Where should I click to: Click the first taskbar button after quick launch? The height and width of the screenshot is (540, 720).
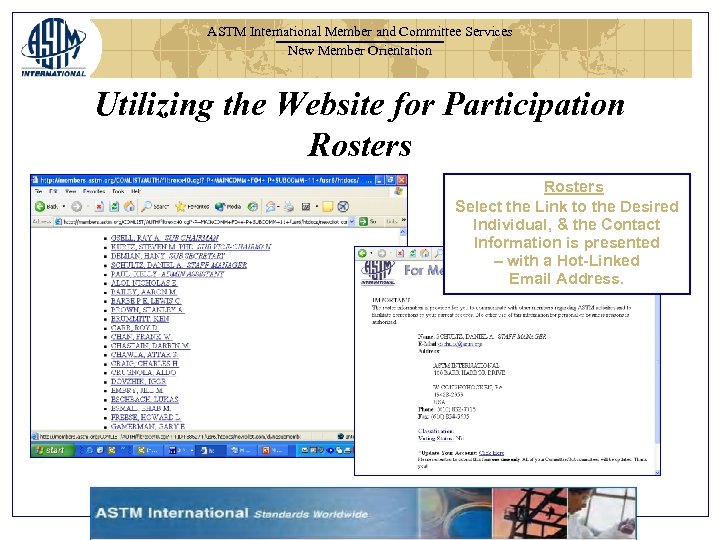pyautogui.click(x=147, y=450)
